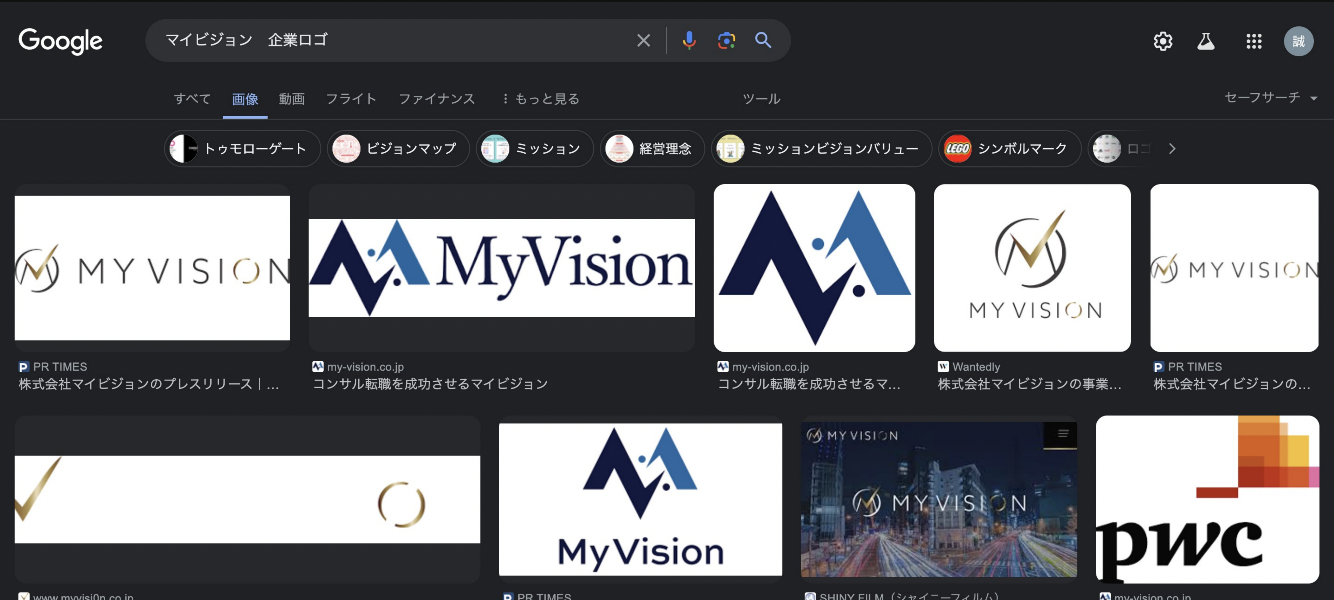Open Search Labs flask icon
This screenshot has width=1334, height=600.
click(1206, 41)
